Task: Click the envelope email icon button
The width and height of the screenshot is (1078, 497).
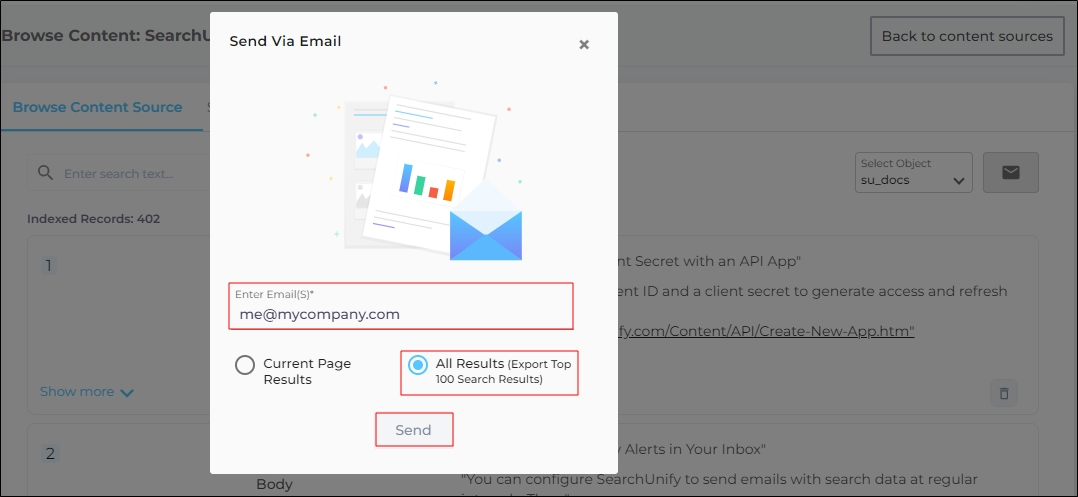Action: pyautogui.click(x=1010, y=173)
